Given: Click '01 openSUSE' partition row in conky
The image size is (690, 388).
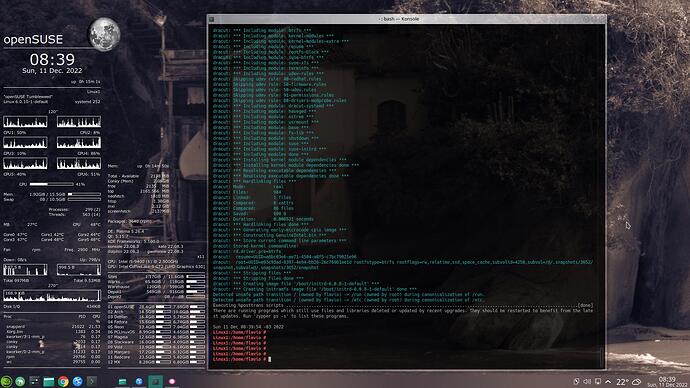Looking at the screenshot, I should tap(156, 307).
